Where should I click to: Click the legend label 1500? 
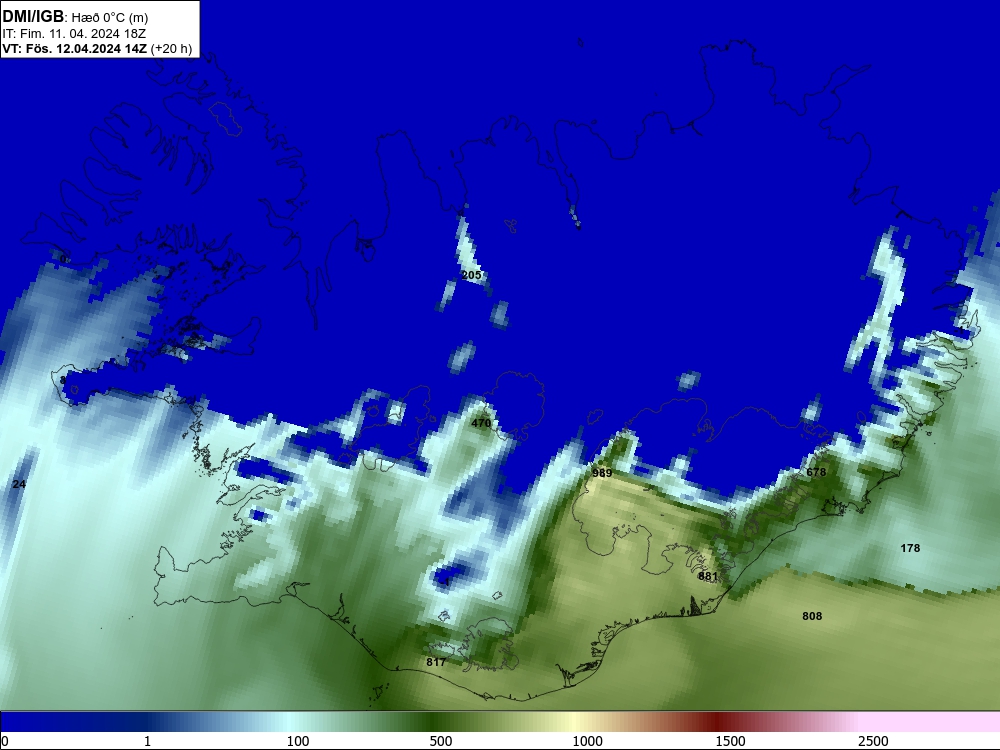coord(730,741)
